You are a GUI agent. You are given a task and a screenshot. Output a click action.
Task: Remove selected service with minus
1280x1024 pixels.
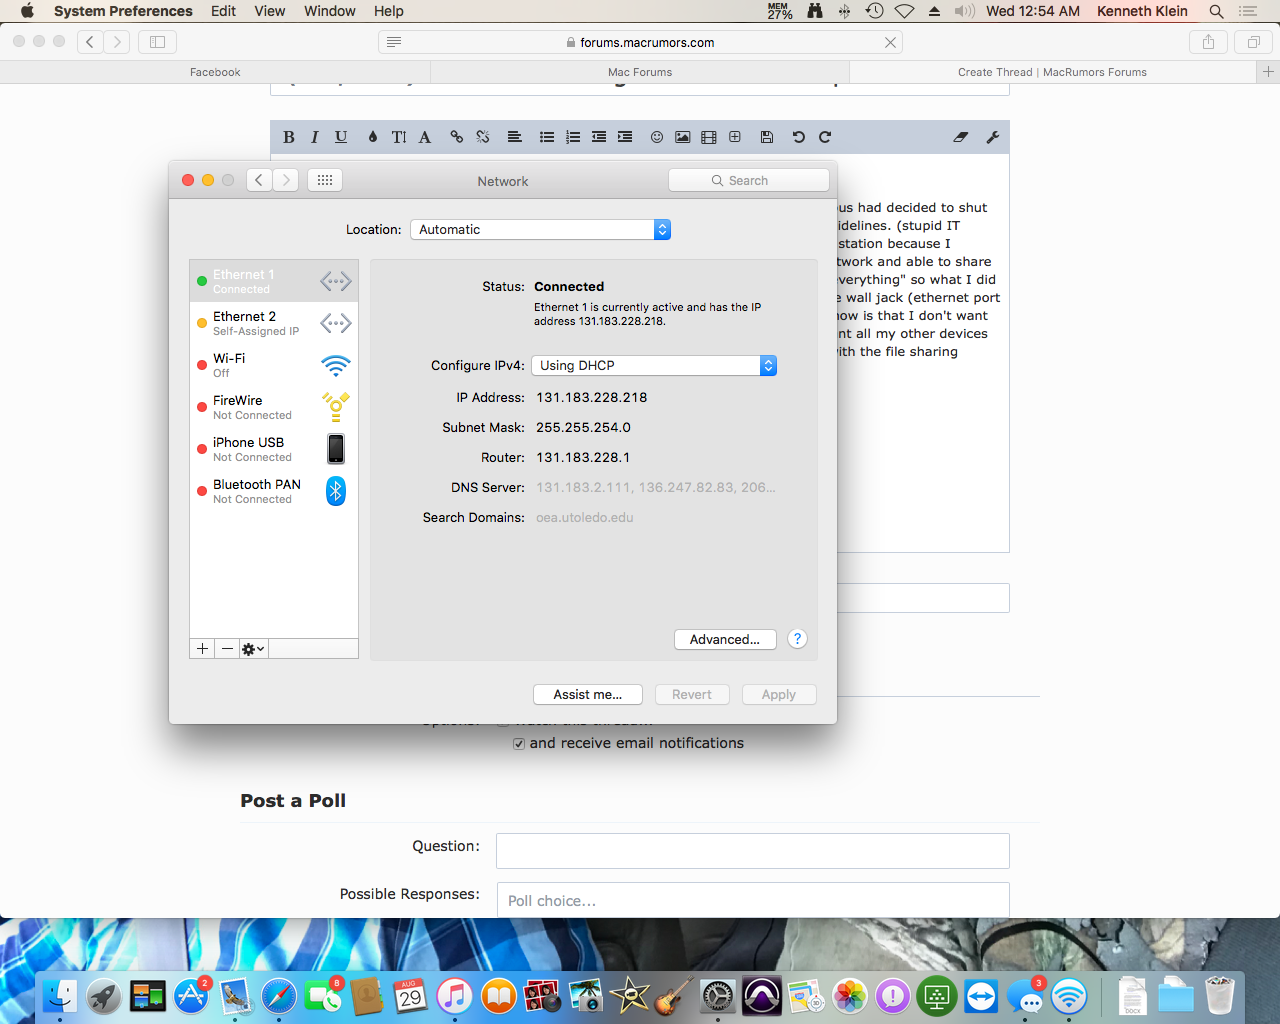[x=228, y=649]
